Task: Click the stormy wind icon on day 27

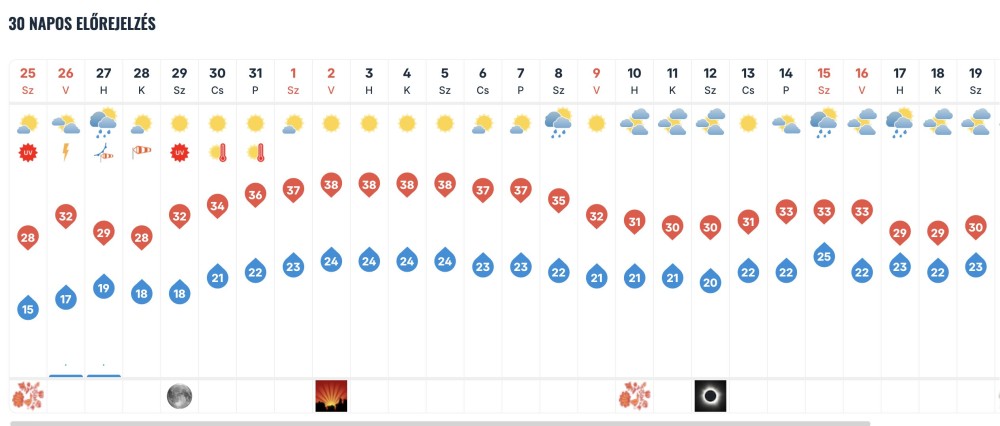Action: tap(103, 153)
